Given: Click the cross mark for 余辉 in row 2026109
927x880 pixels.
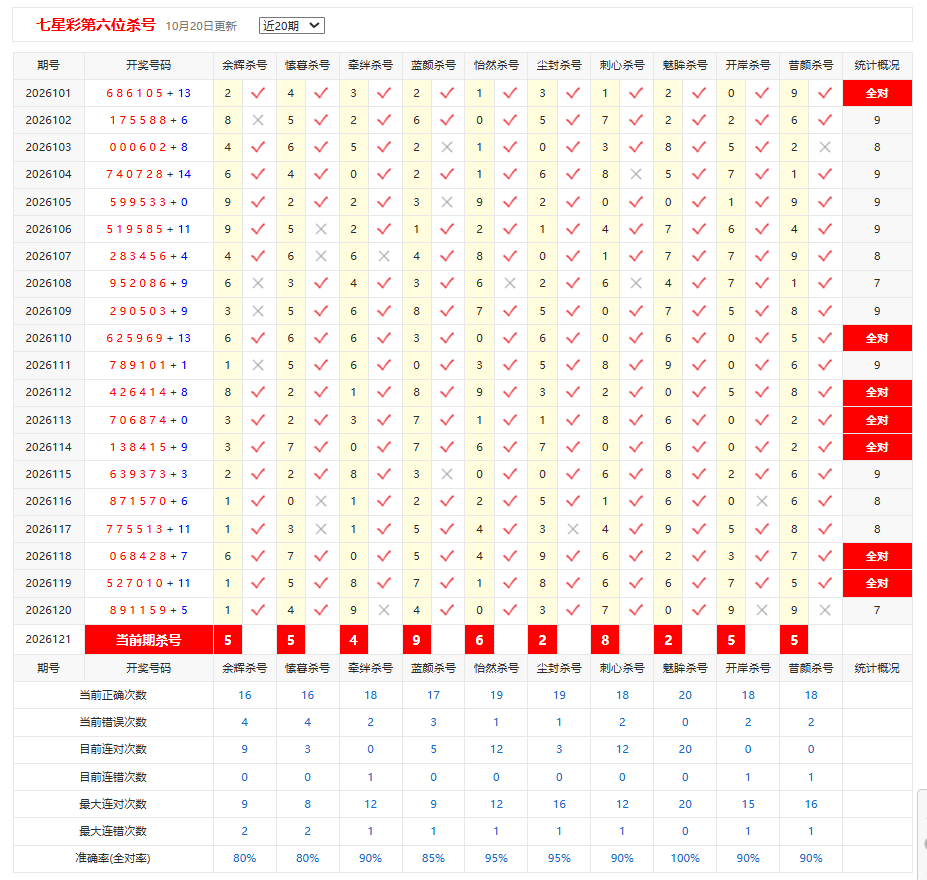Looking at the screenshot, I should point(258,311).
